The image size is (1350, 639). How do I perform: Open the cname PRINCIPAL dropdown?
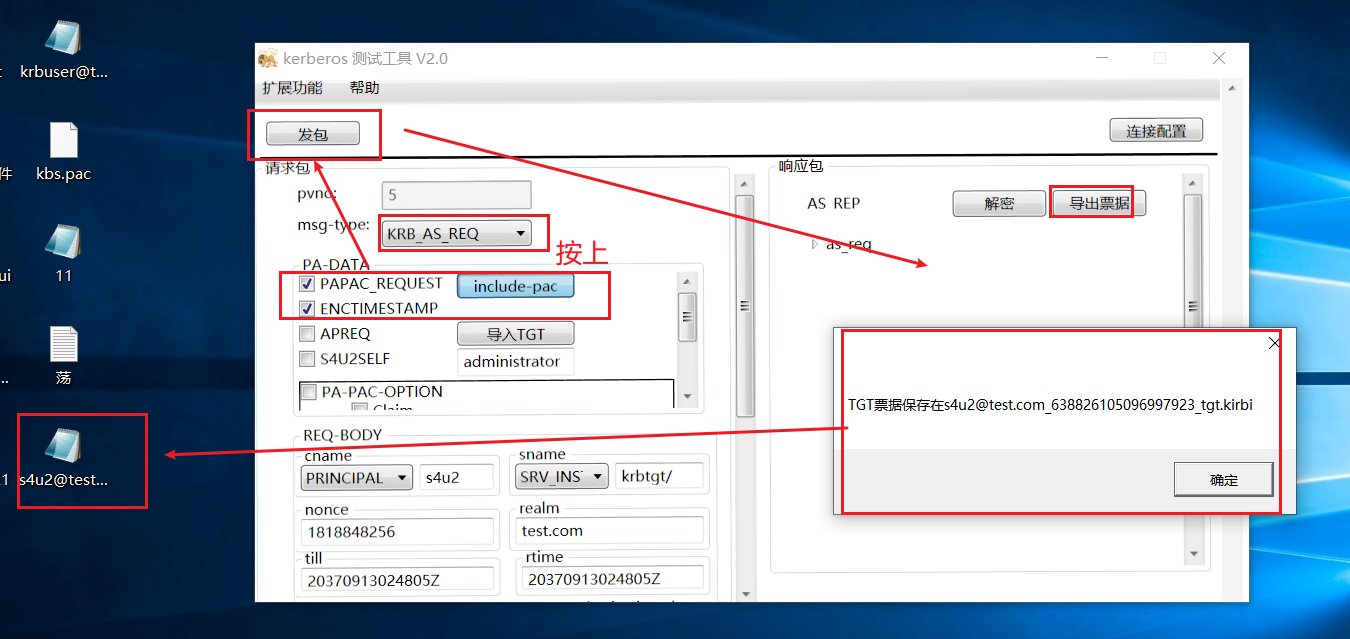click(357, 478)
